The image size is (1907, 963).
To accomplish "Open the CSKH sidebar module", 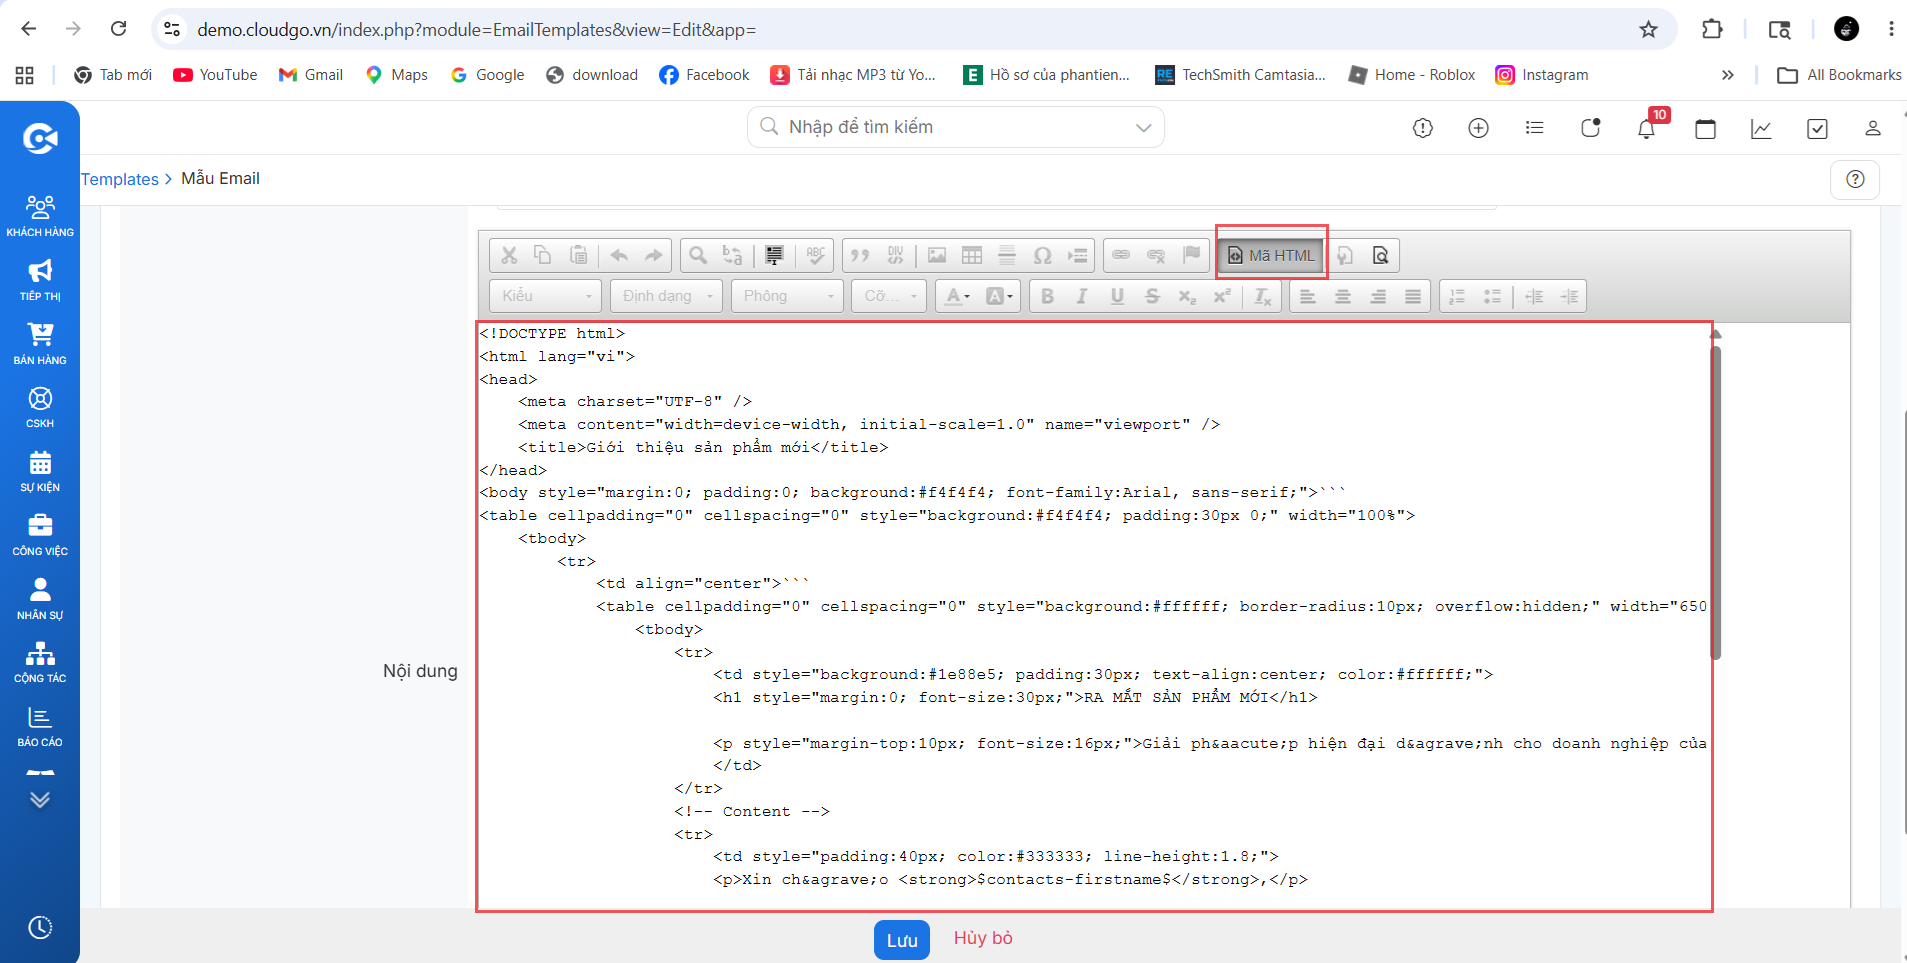I will (40, 407).
